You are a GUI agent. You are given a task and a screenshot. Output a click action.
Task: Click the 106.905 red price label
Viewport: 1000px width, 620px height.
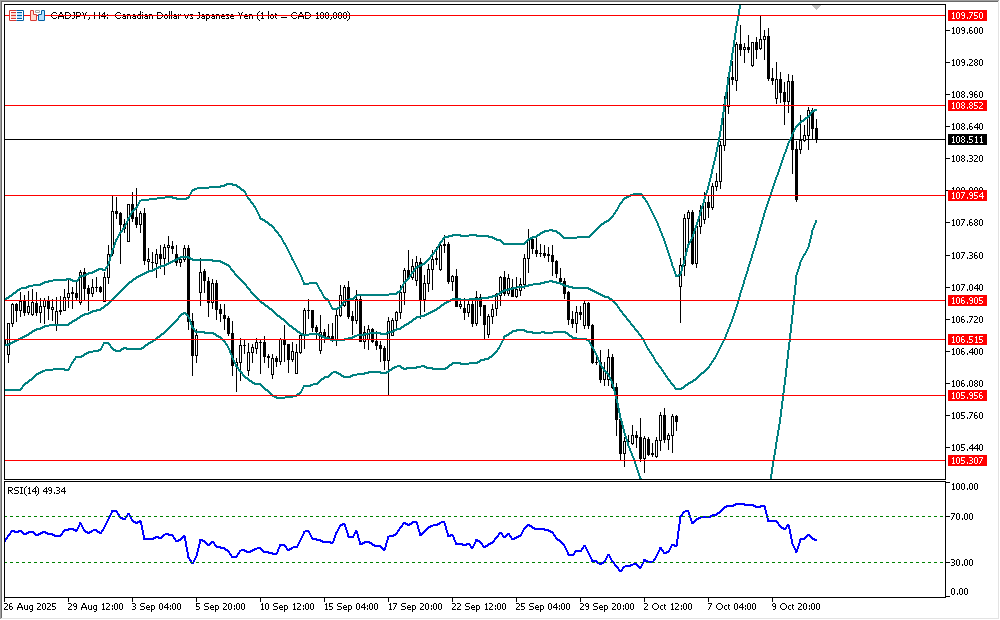pos(965,301)
